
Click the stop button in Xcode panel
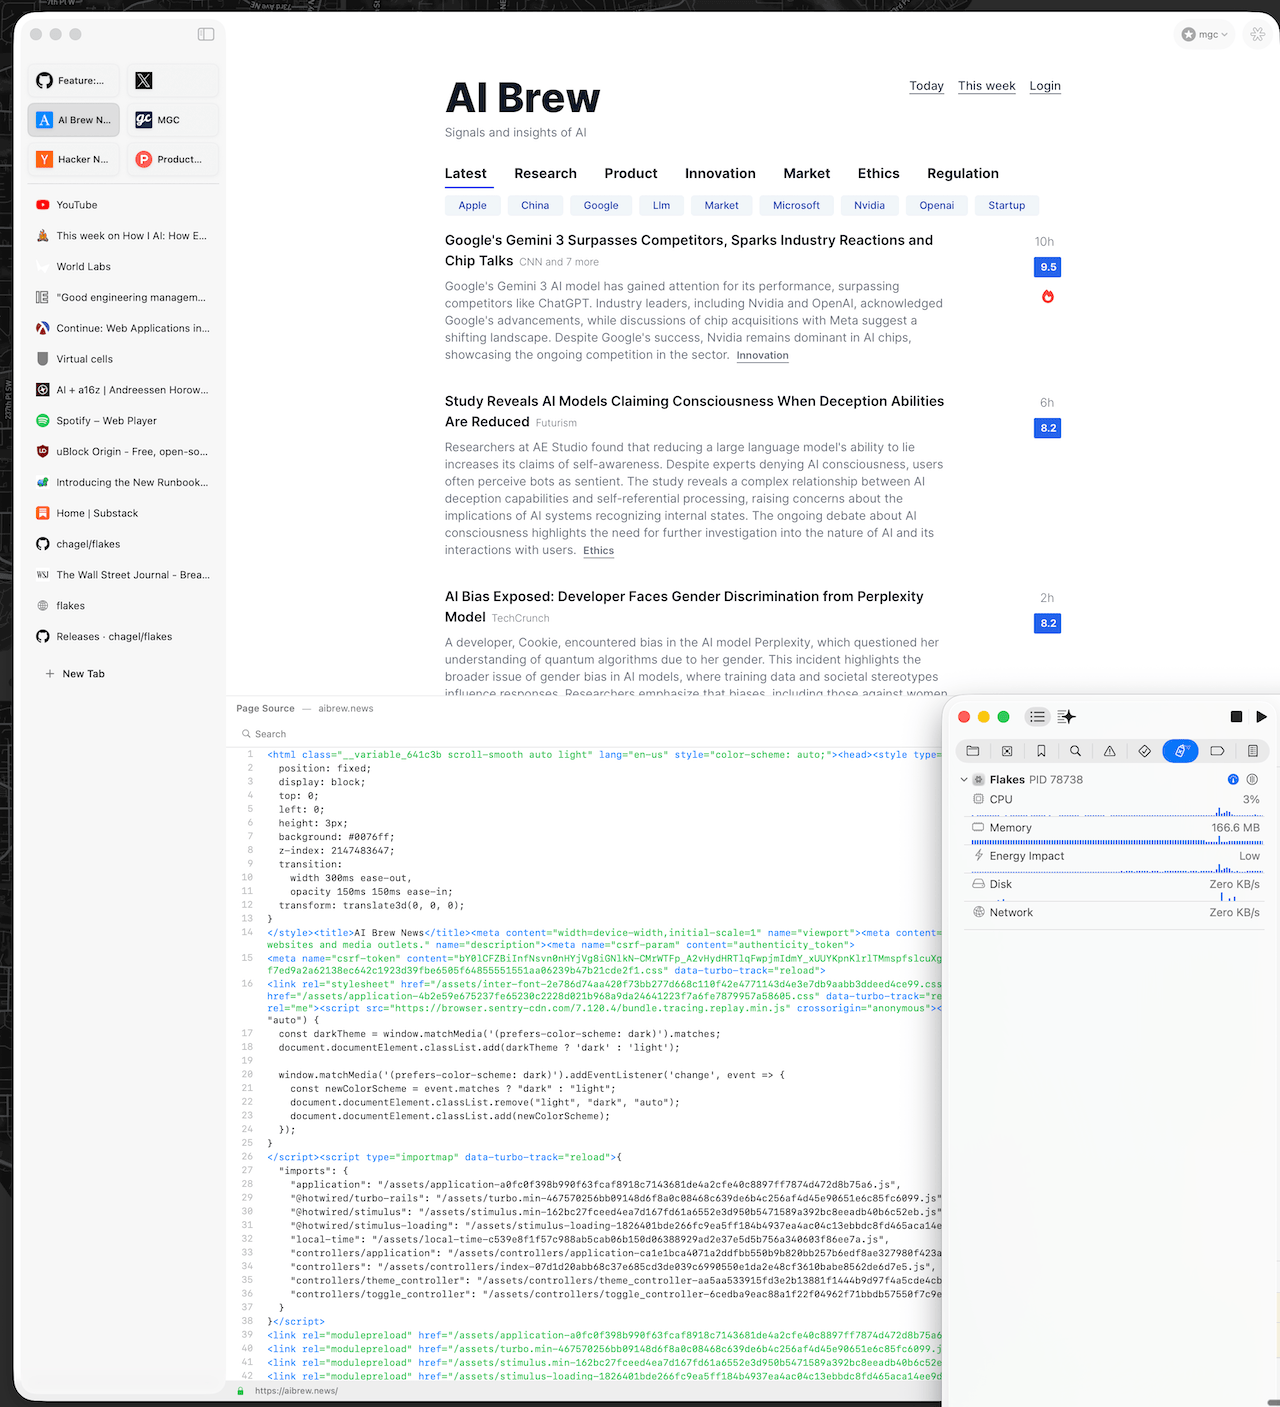(1236, 717)
